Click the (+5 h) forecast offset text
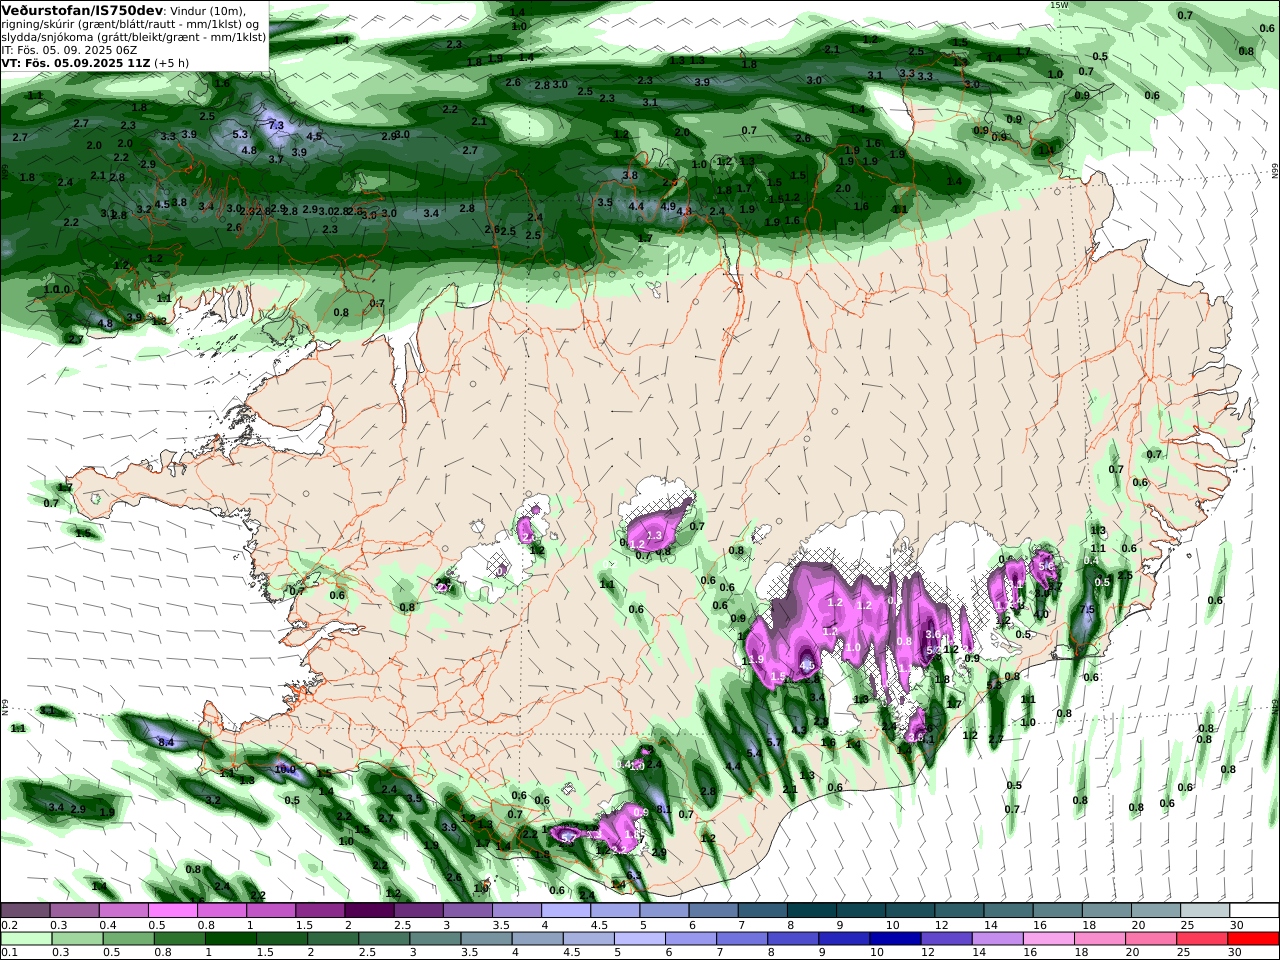This screenshot has height=960, width=1280. click(x=172, y=62)
